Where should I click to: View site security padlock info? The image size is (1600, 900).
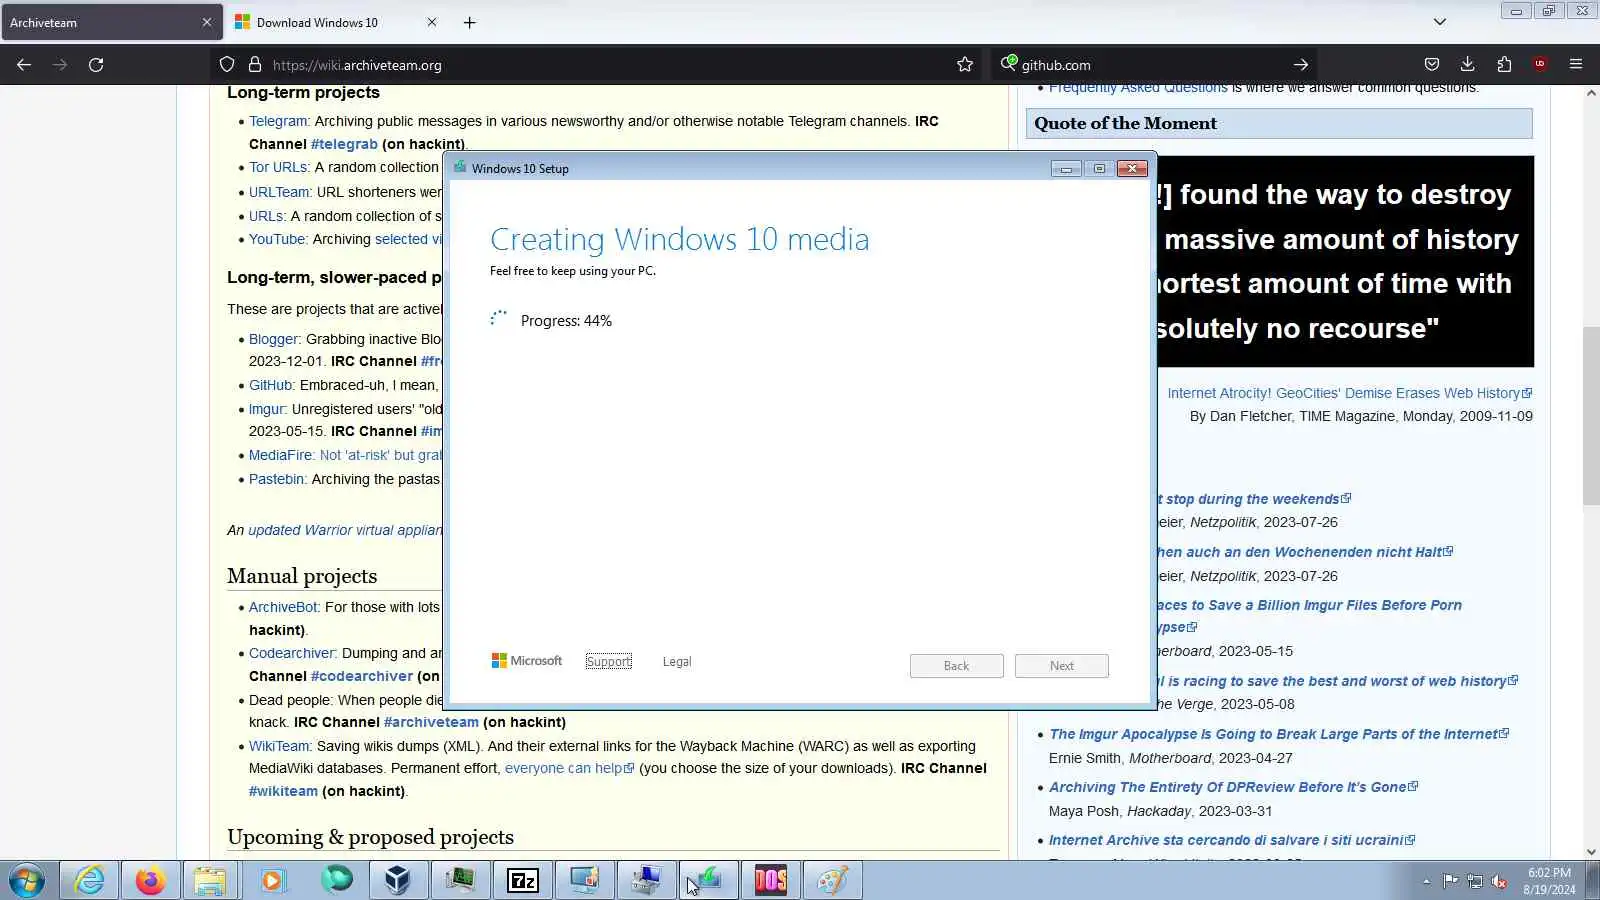[x=255, y=65]
